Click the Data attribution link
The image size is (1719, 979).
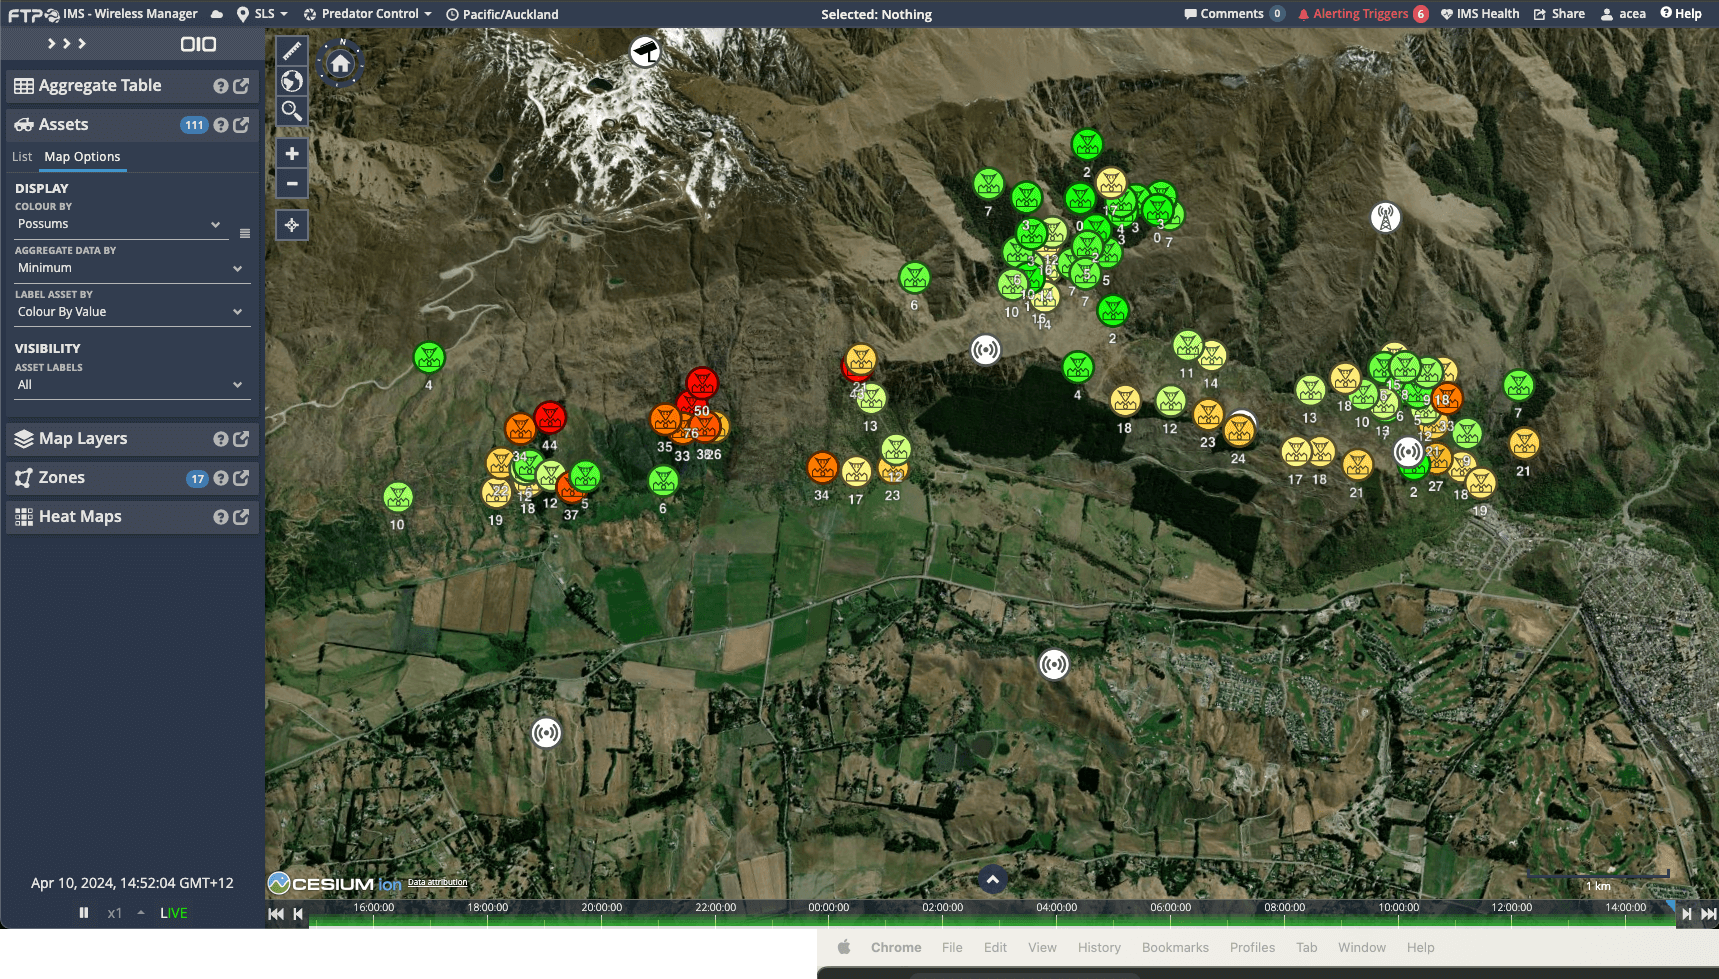point(437,882)
